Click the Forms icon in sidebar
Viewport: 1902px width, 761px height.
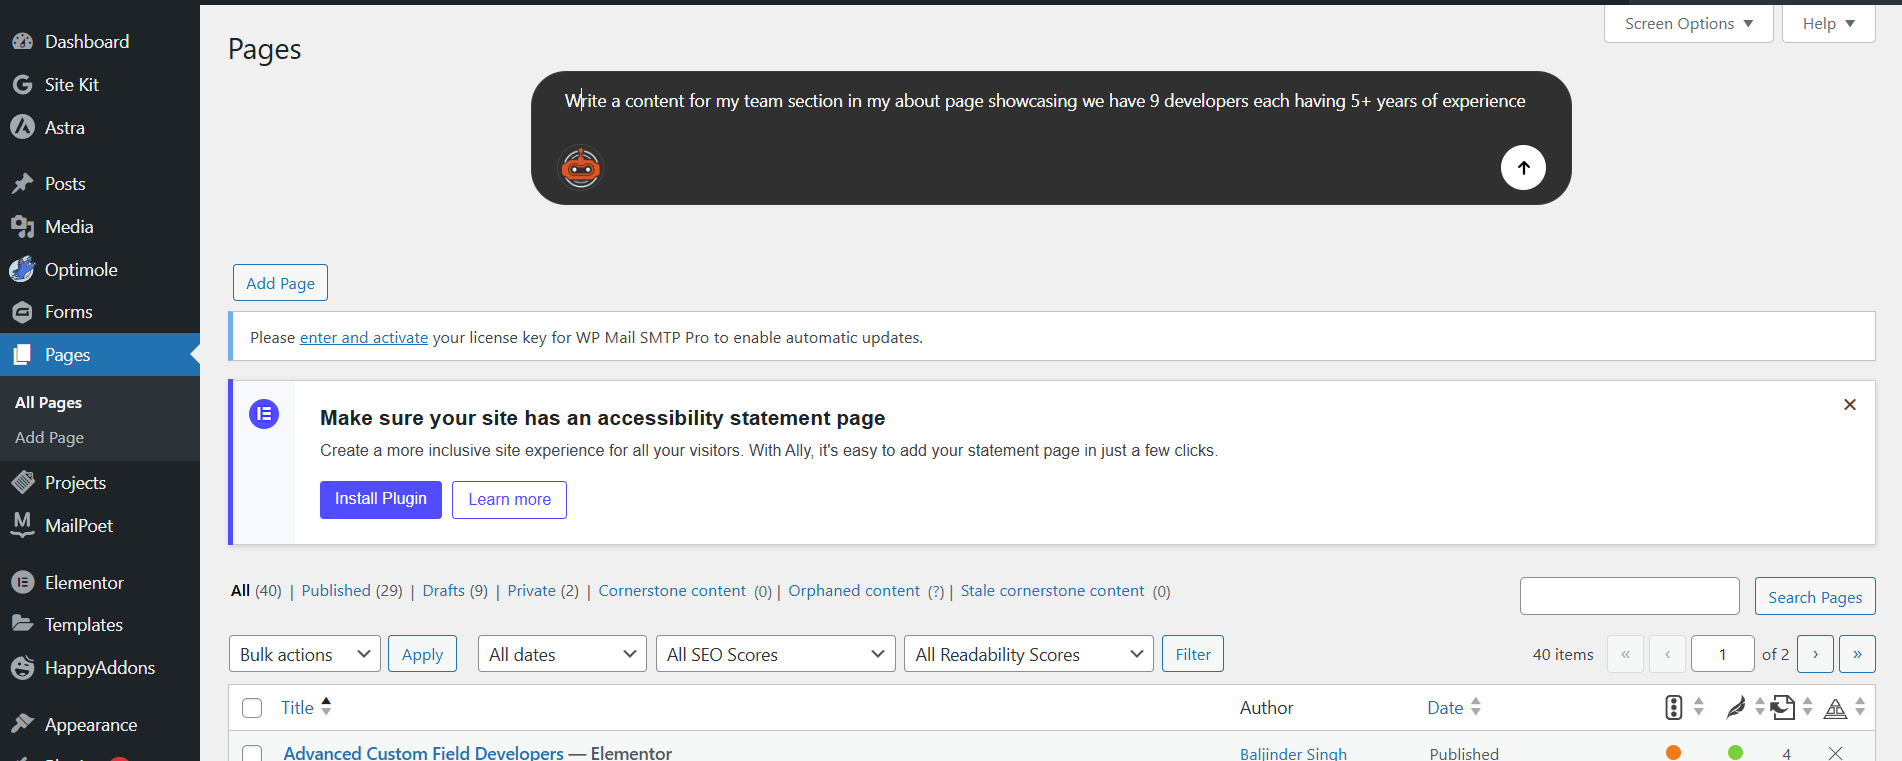click(x=22, y=312)
